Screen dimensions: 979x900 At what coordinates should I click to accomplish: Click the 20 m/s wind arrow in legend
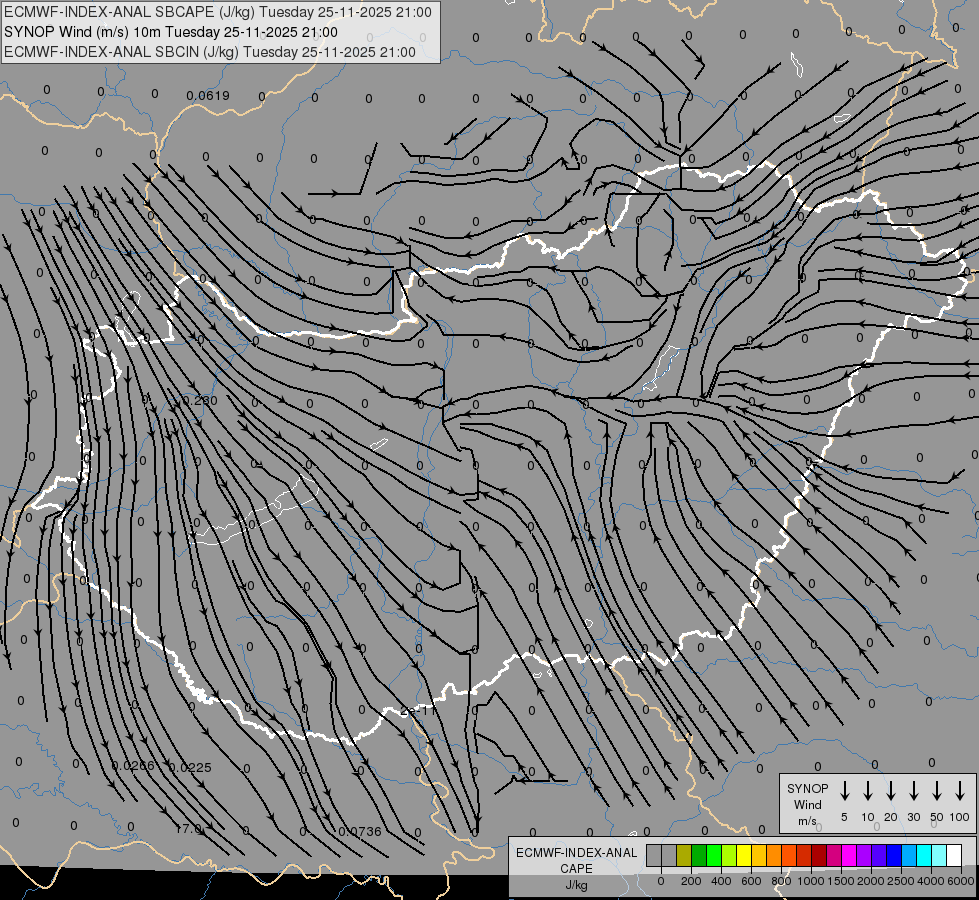(x=890, y=791)
